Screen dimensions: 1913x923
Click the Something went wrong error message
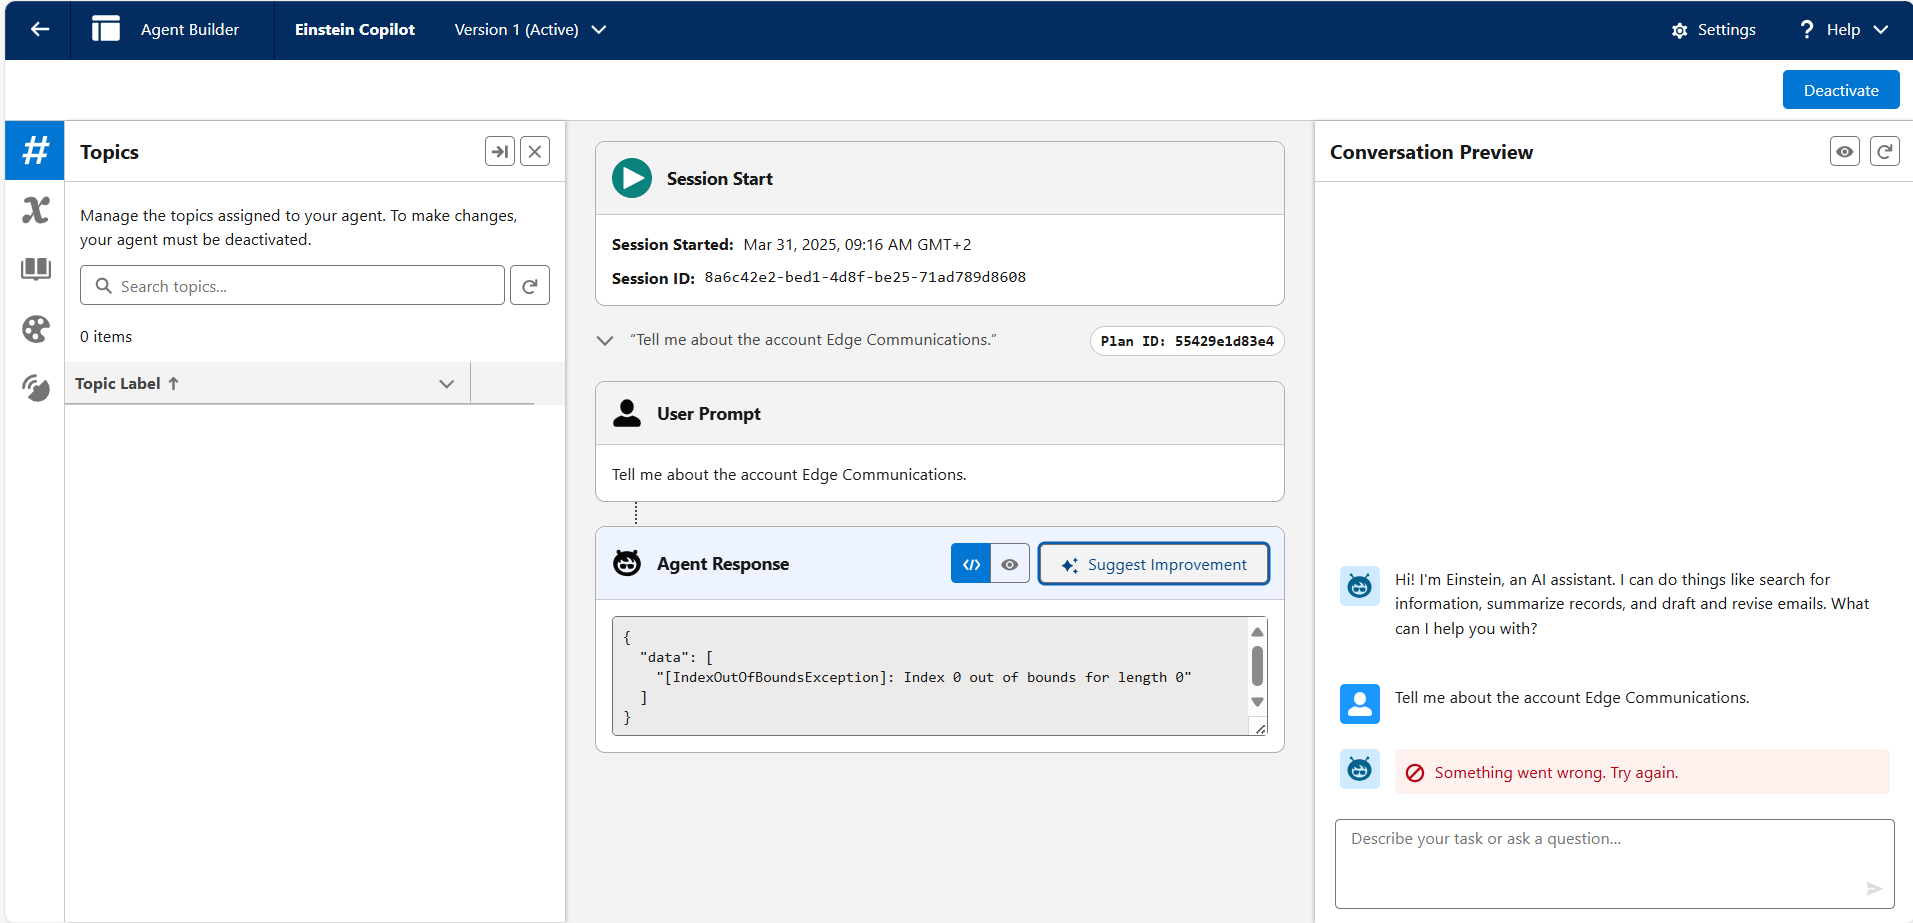1556,773
